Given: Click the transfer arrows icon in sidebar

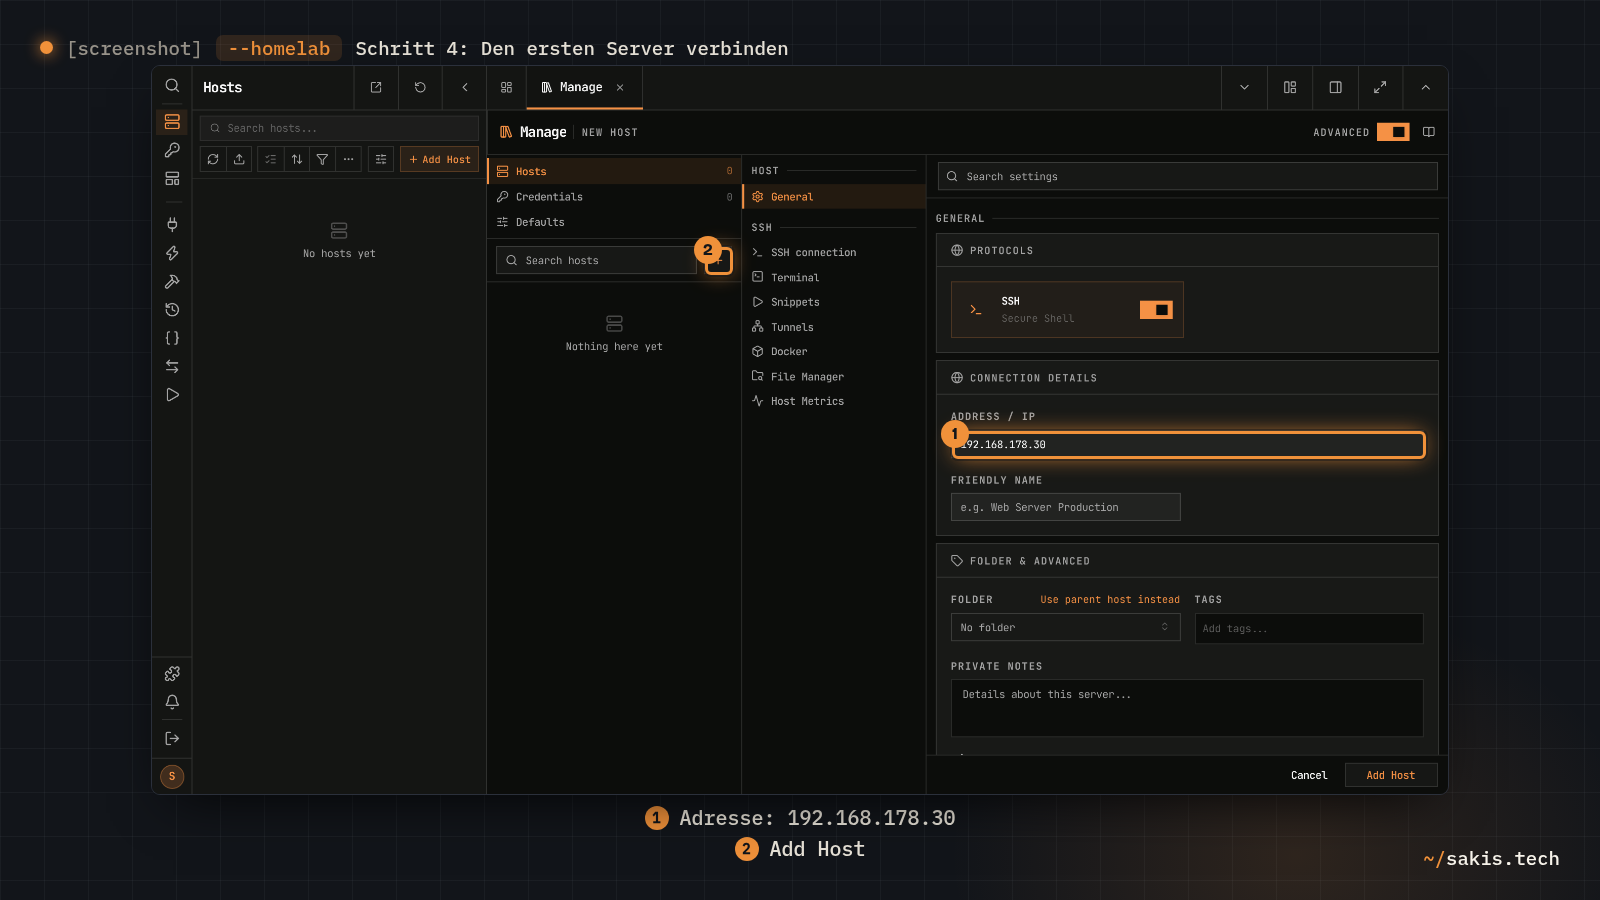Looking at the screenshot, I should [x=172, y=366].
